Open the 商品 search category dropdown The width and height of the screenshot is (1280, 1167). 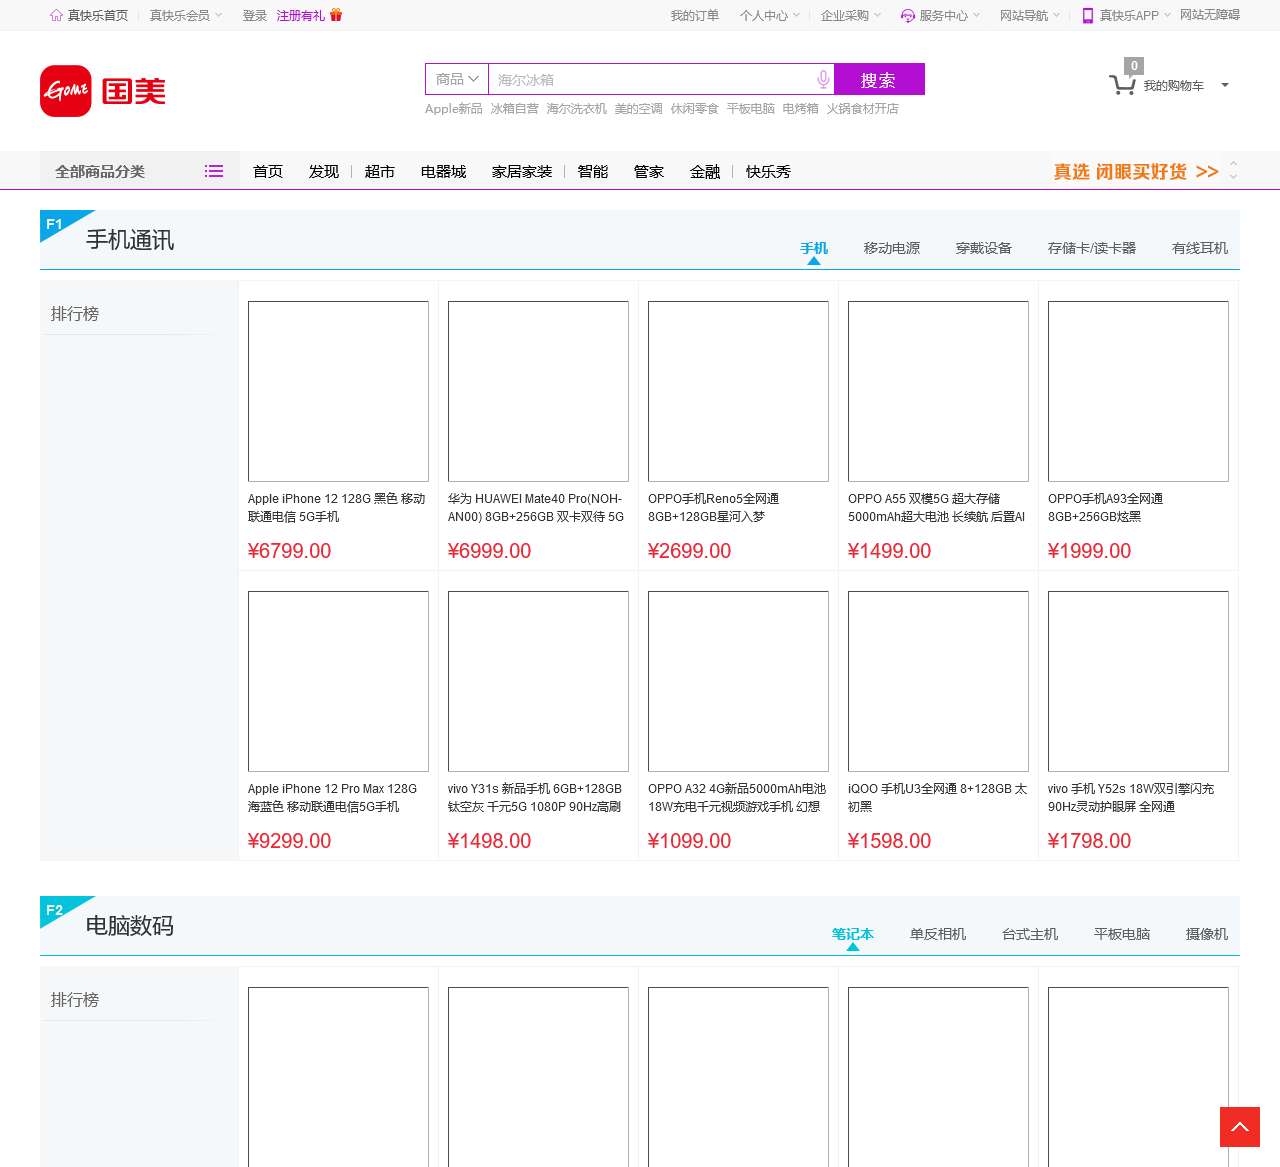tap(457, 79)
